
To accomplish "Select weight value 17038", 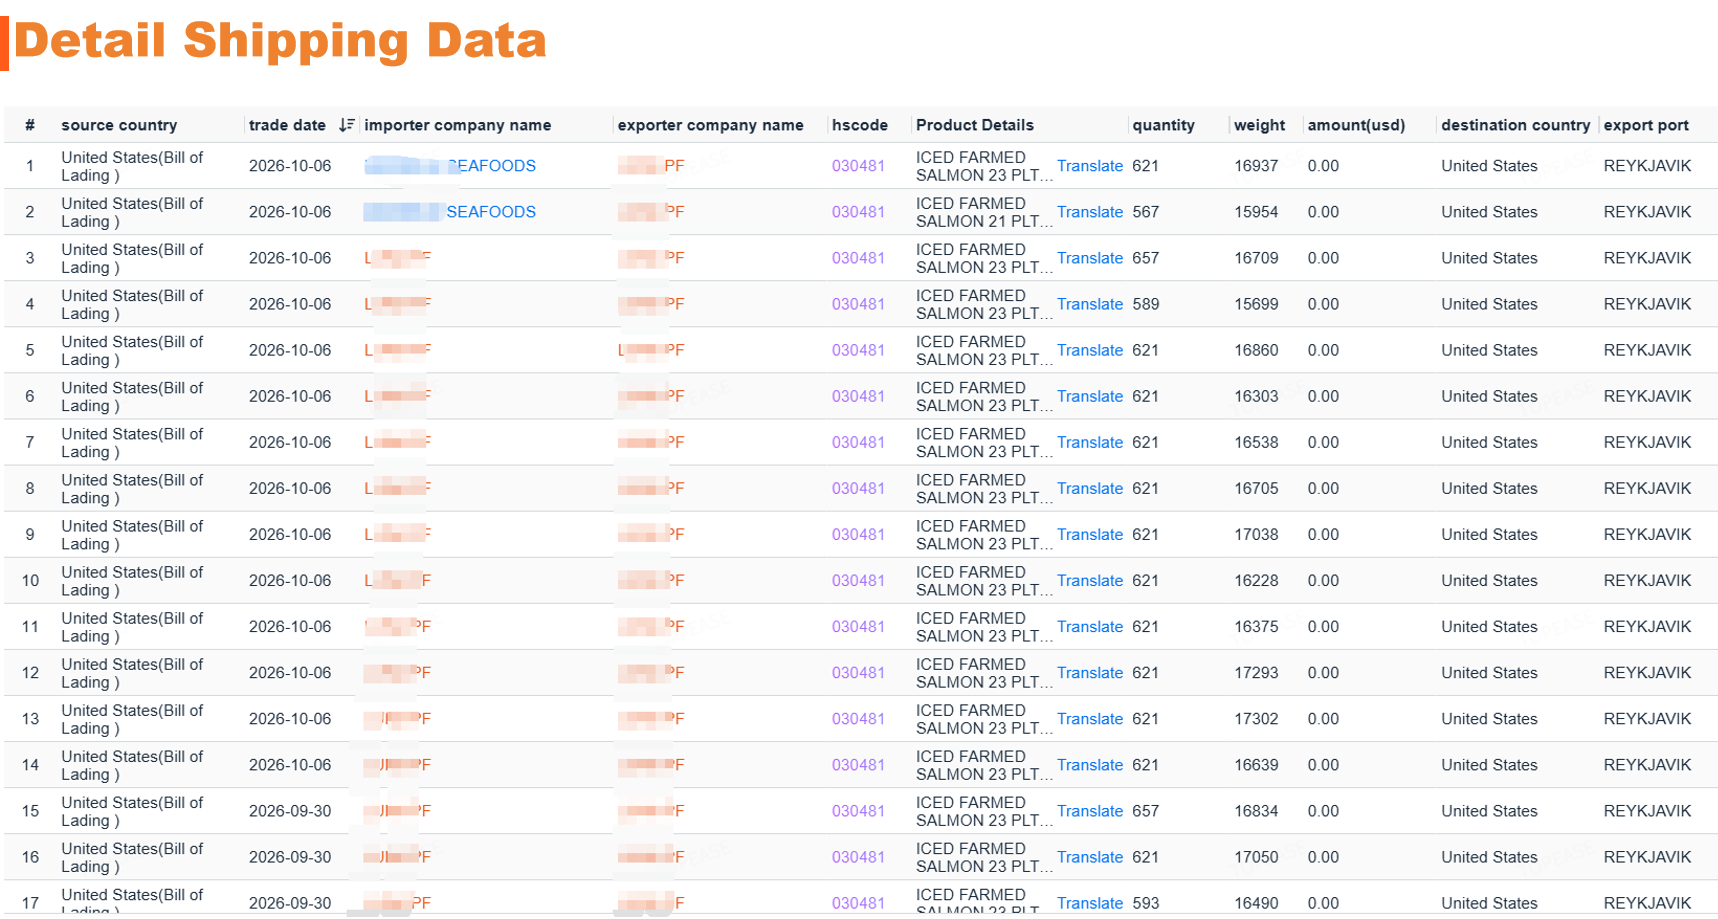I will (1256, 534).
